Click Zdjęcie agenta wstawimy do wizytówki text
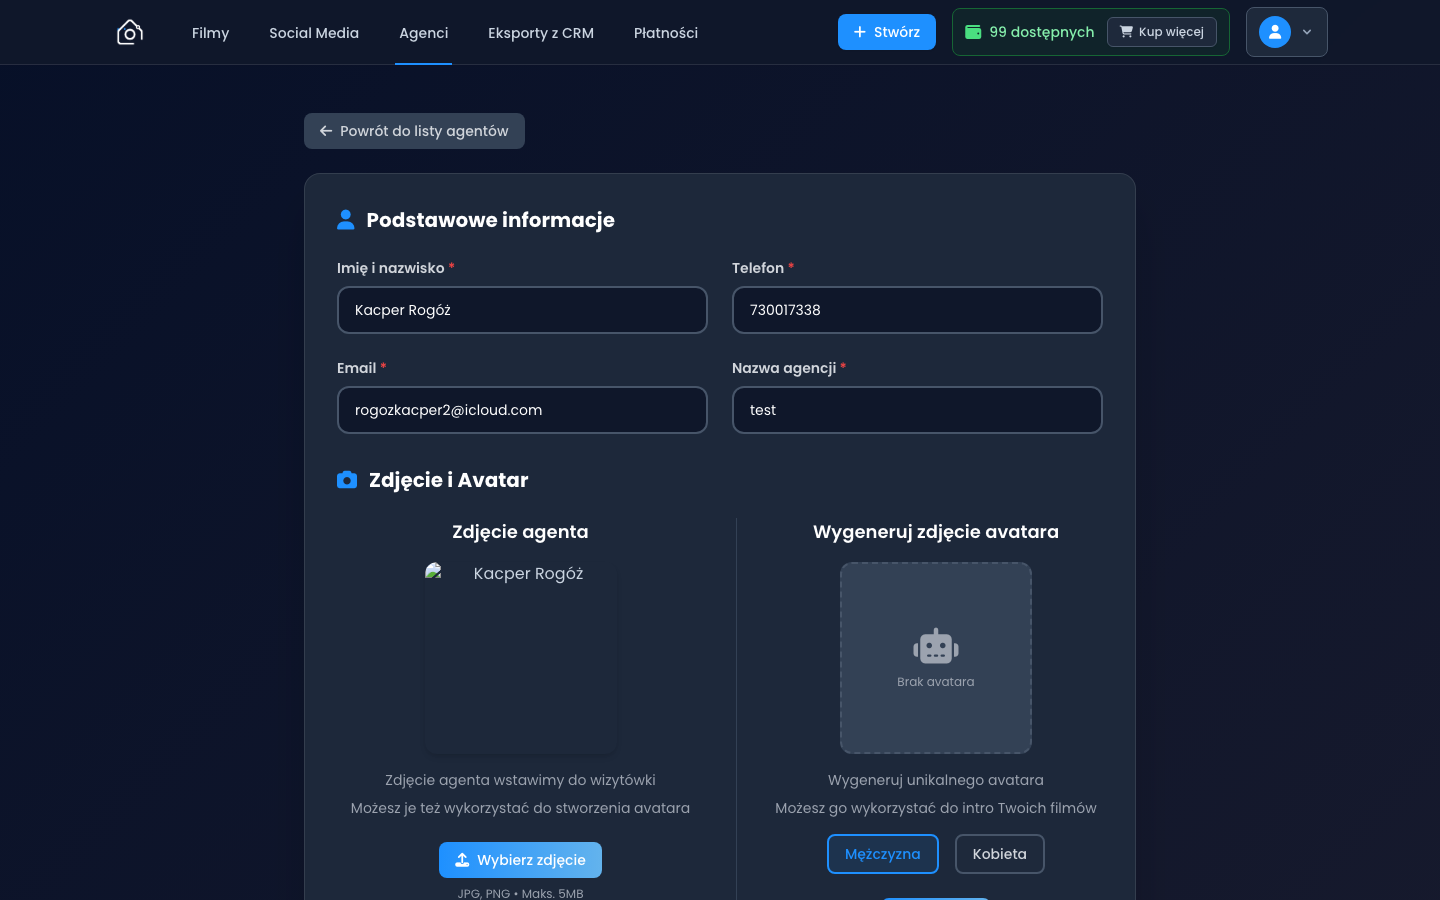 [x=520, y=780]
